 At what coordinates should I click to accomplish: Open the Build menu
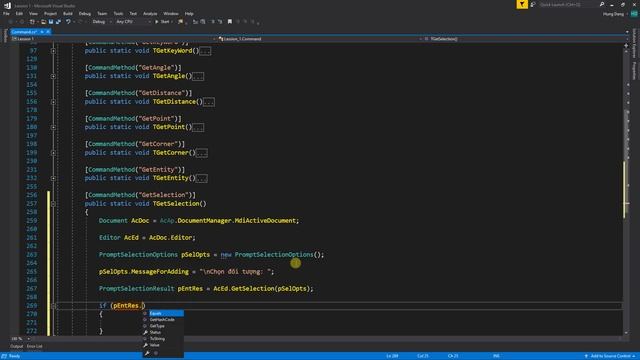(x=68, y=13)
